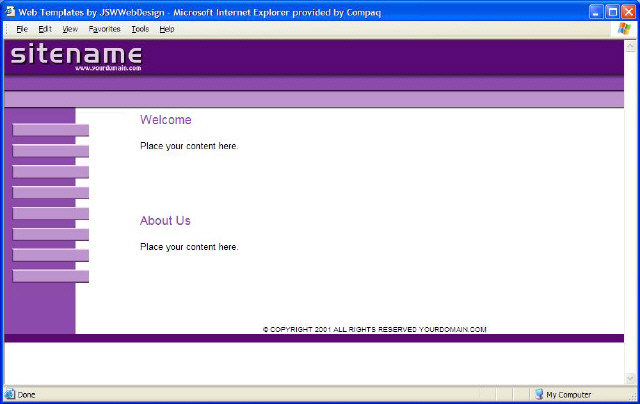640x404 pixels.
Task: Select the bottommost sidebar navigation button
Action: (50, 276)
